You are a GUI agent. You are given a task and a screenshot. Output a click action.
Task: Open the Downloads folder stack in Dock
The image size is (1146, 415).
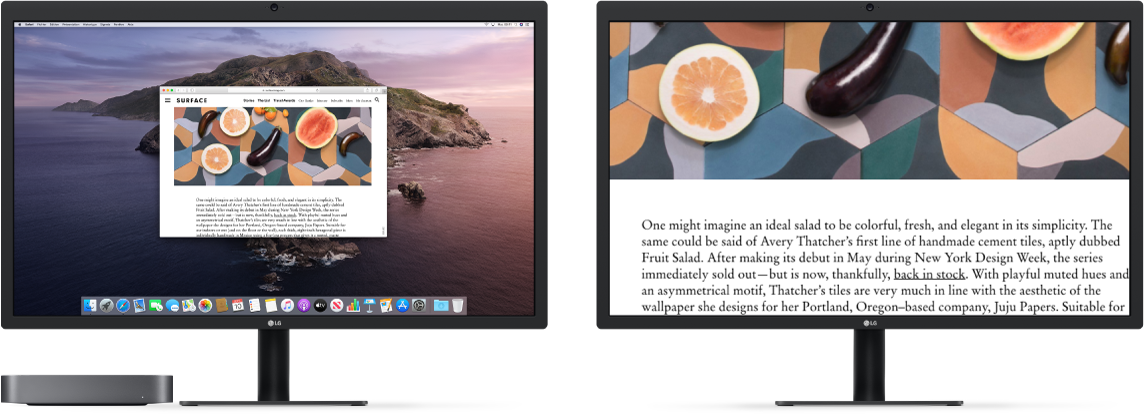440,305
